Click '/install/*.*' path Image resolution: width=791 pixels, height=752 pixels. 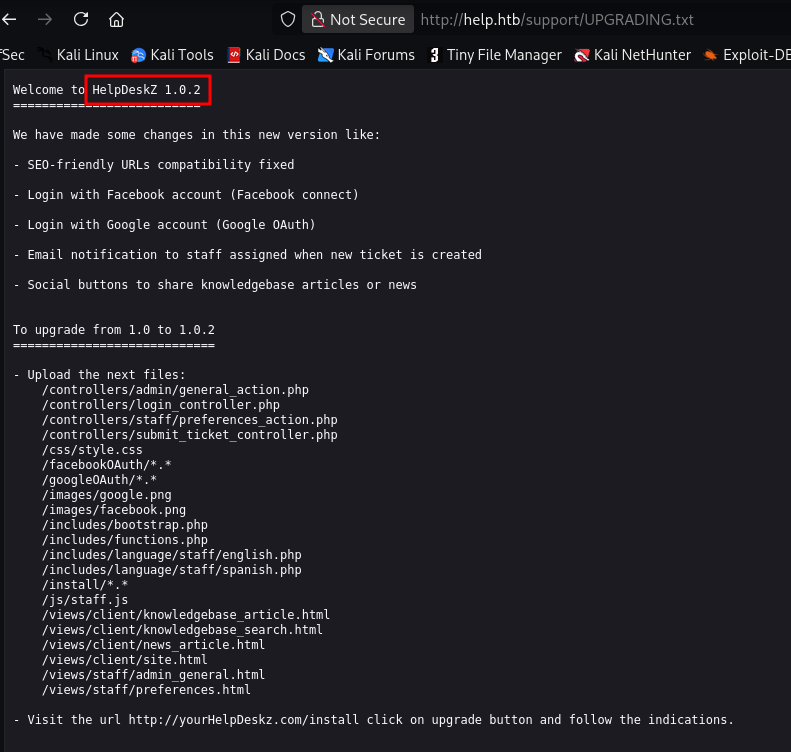[85, 585]
